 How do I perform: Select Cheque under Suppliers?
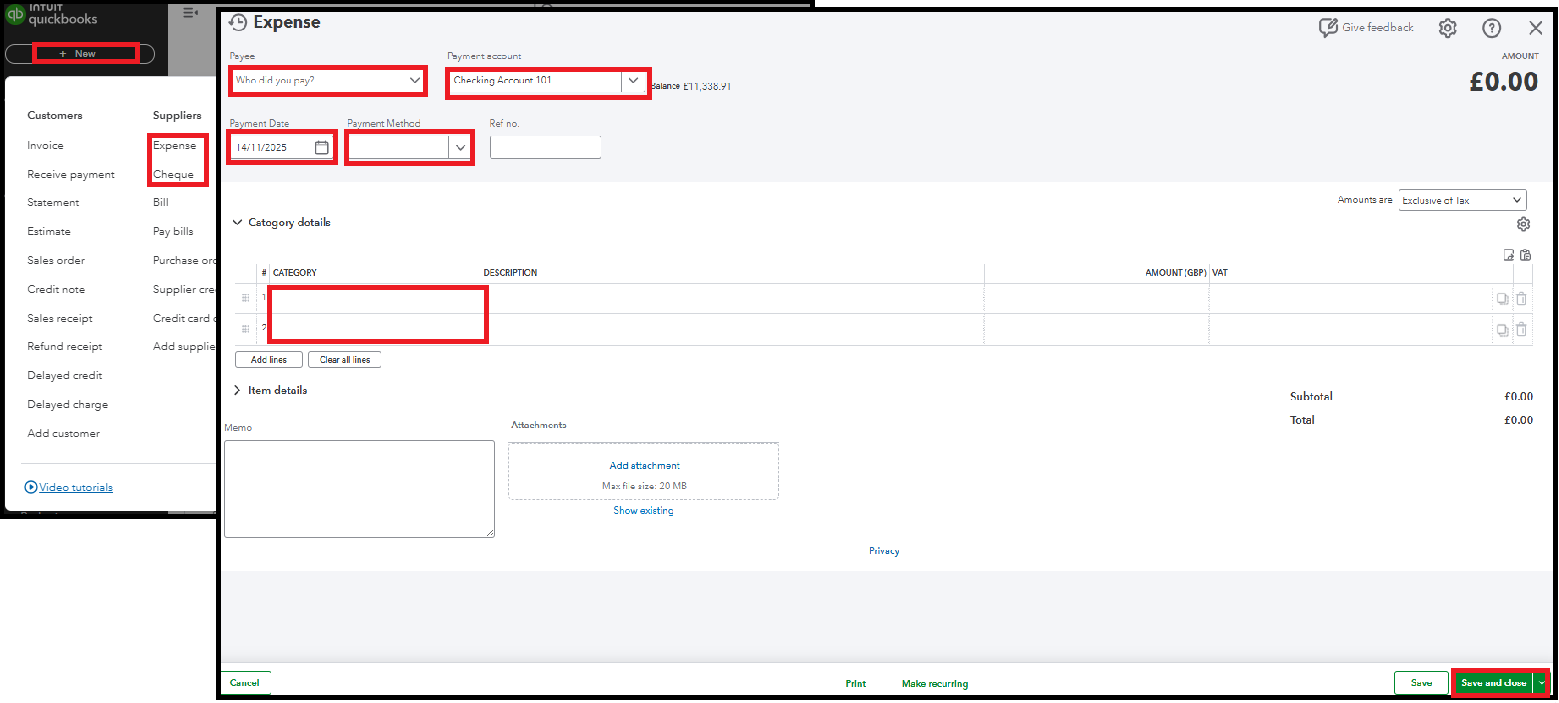pyautogui.click(x=174, y=174)
